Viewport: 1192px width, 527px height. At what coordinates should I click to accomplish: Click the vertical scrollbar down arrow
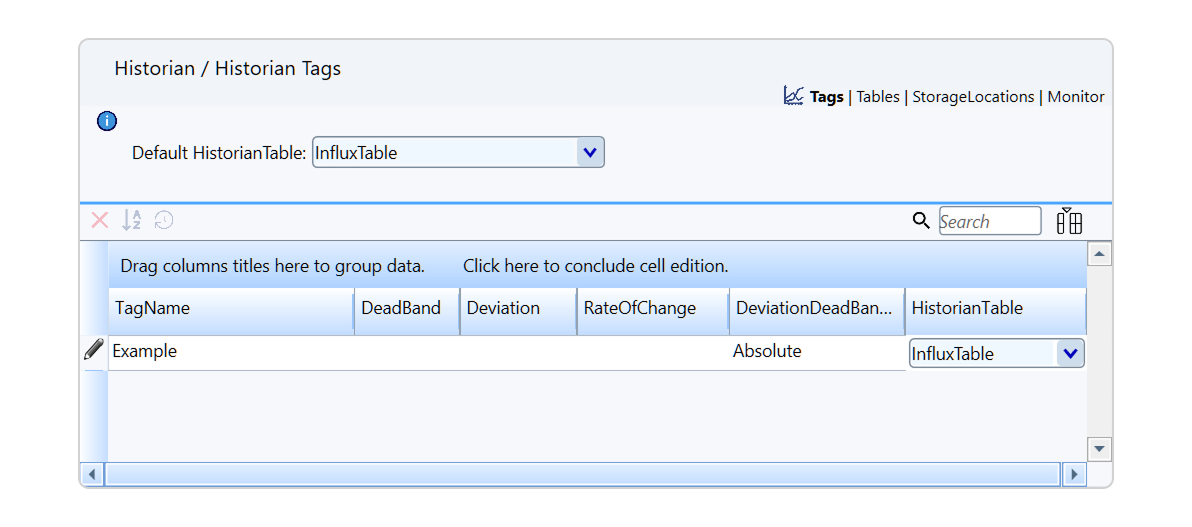click(x=1099, y=449)
